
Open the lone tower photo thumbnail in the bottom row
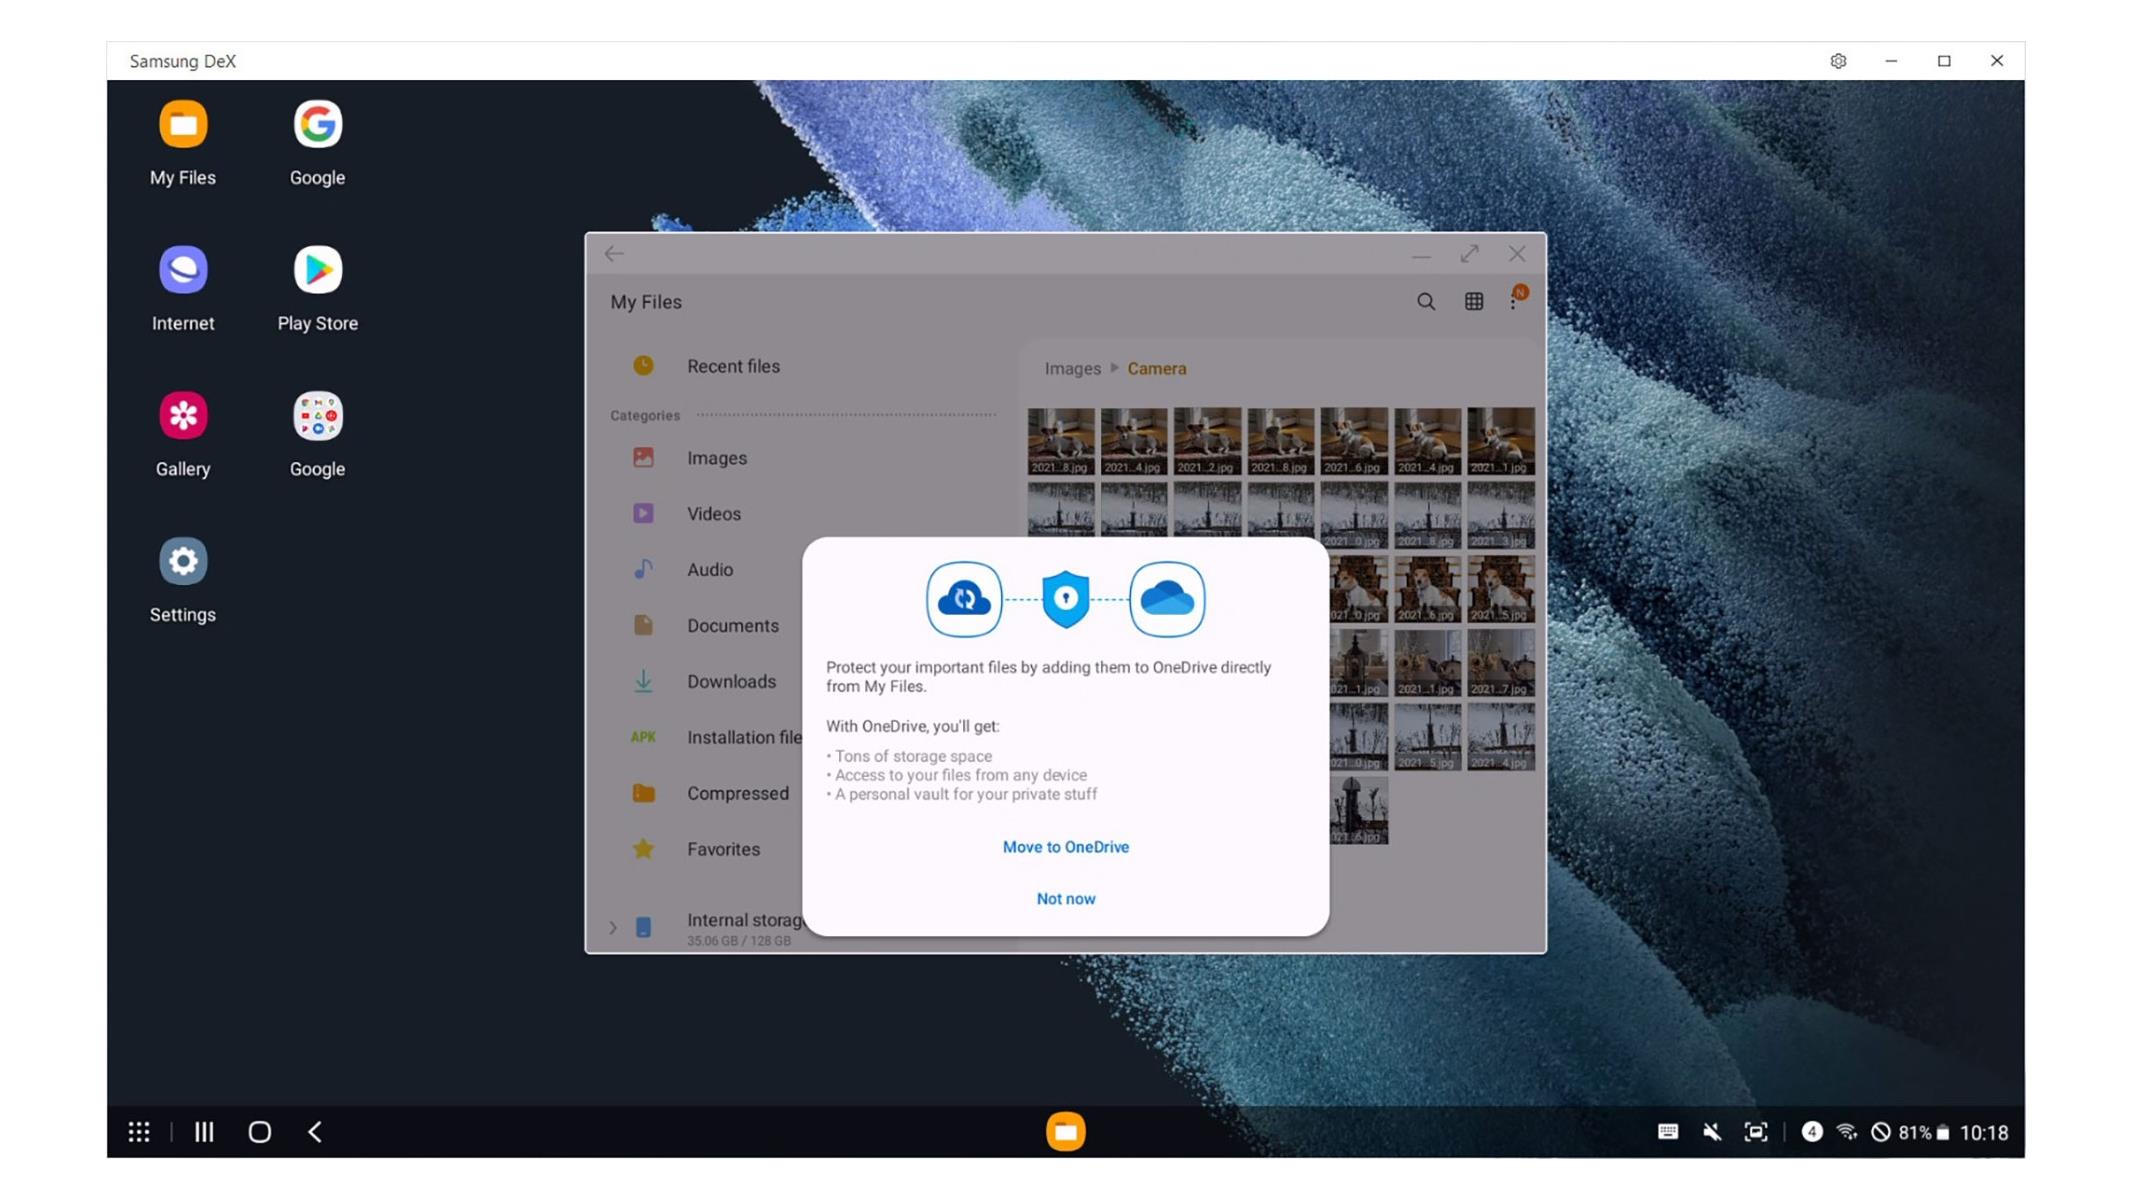1359,811
